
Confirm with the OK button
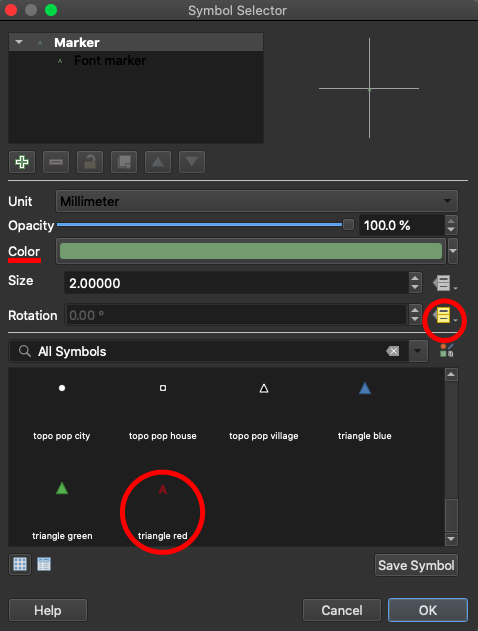pos(428,610)
